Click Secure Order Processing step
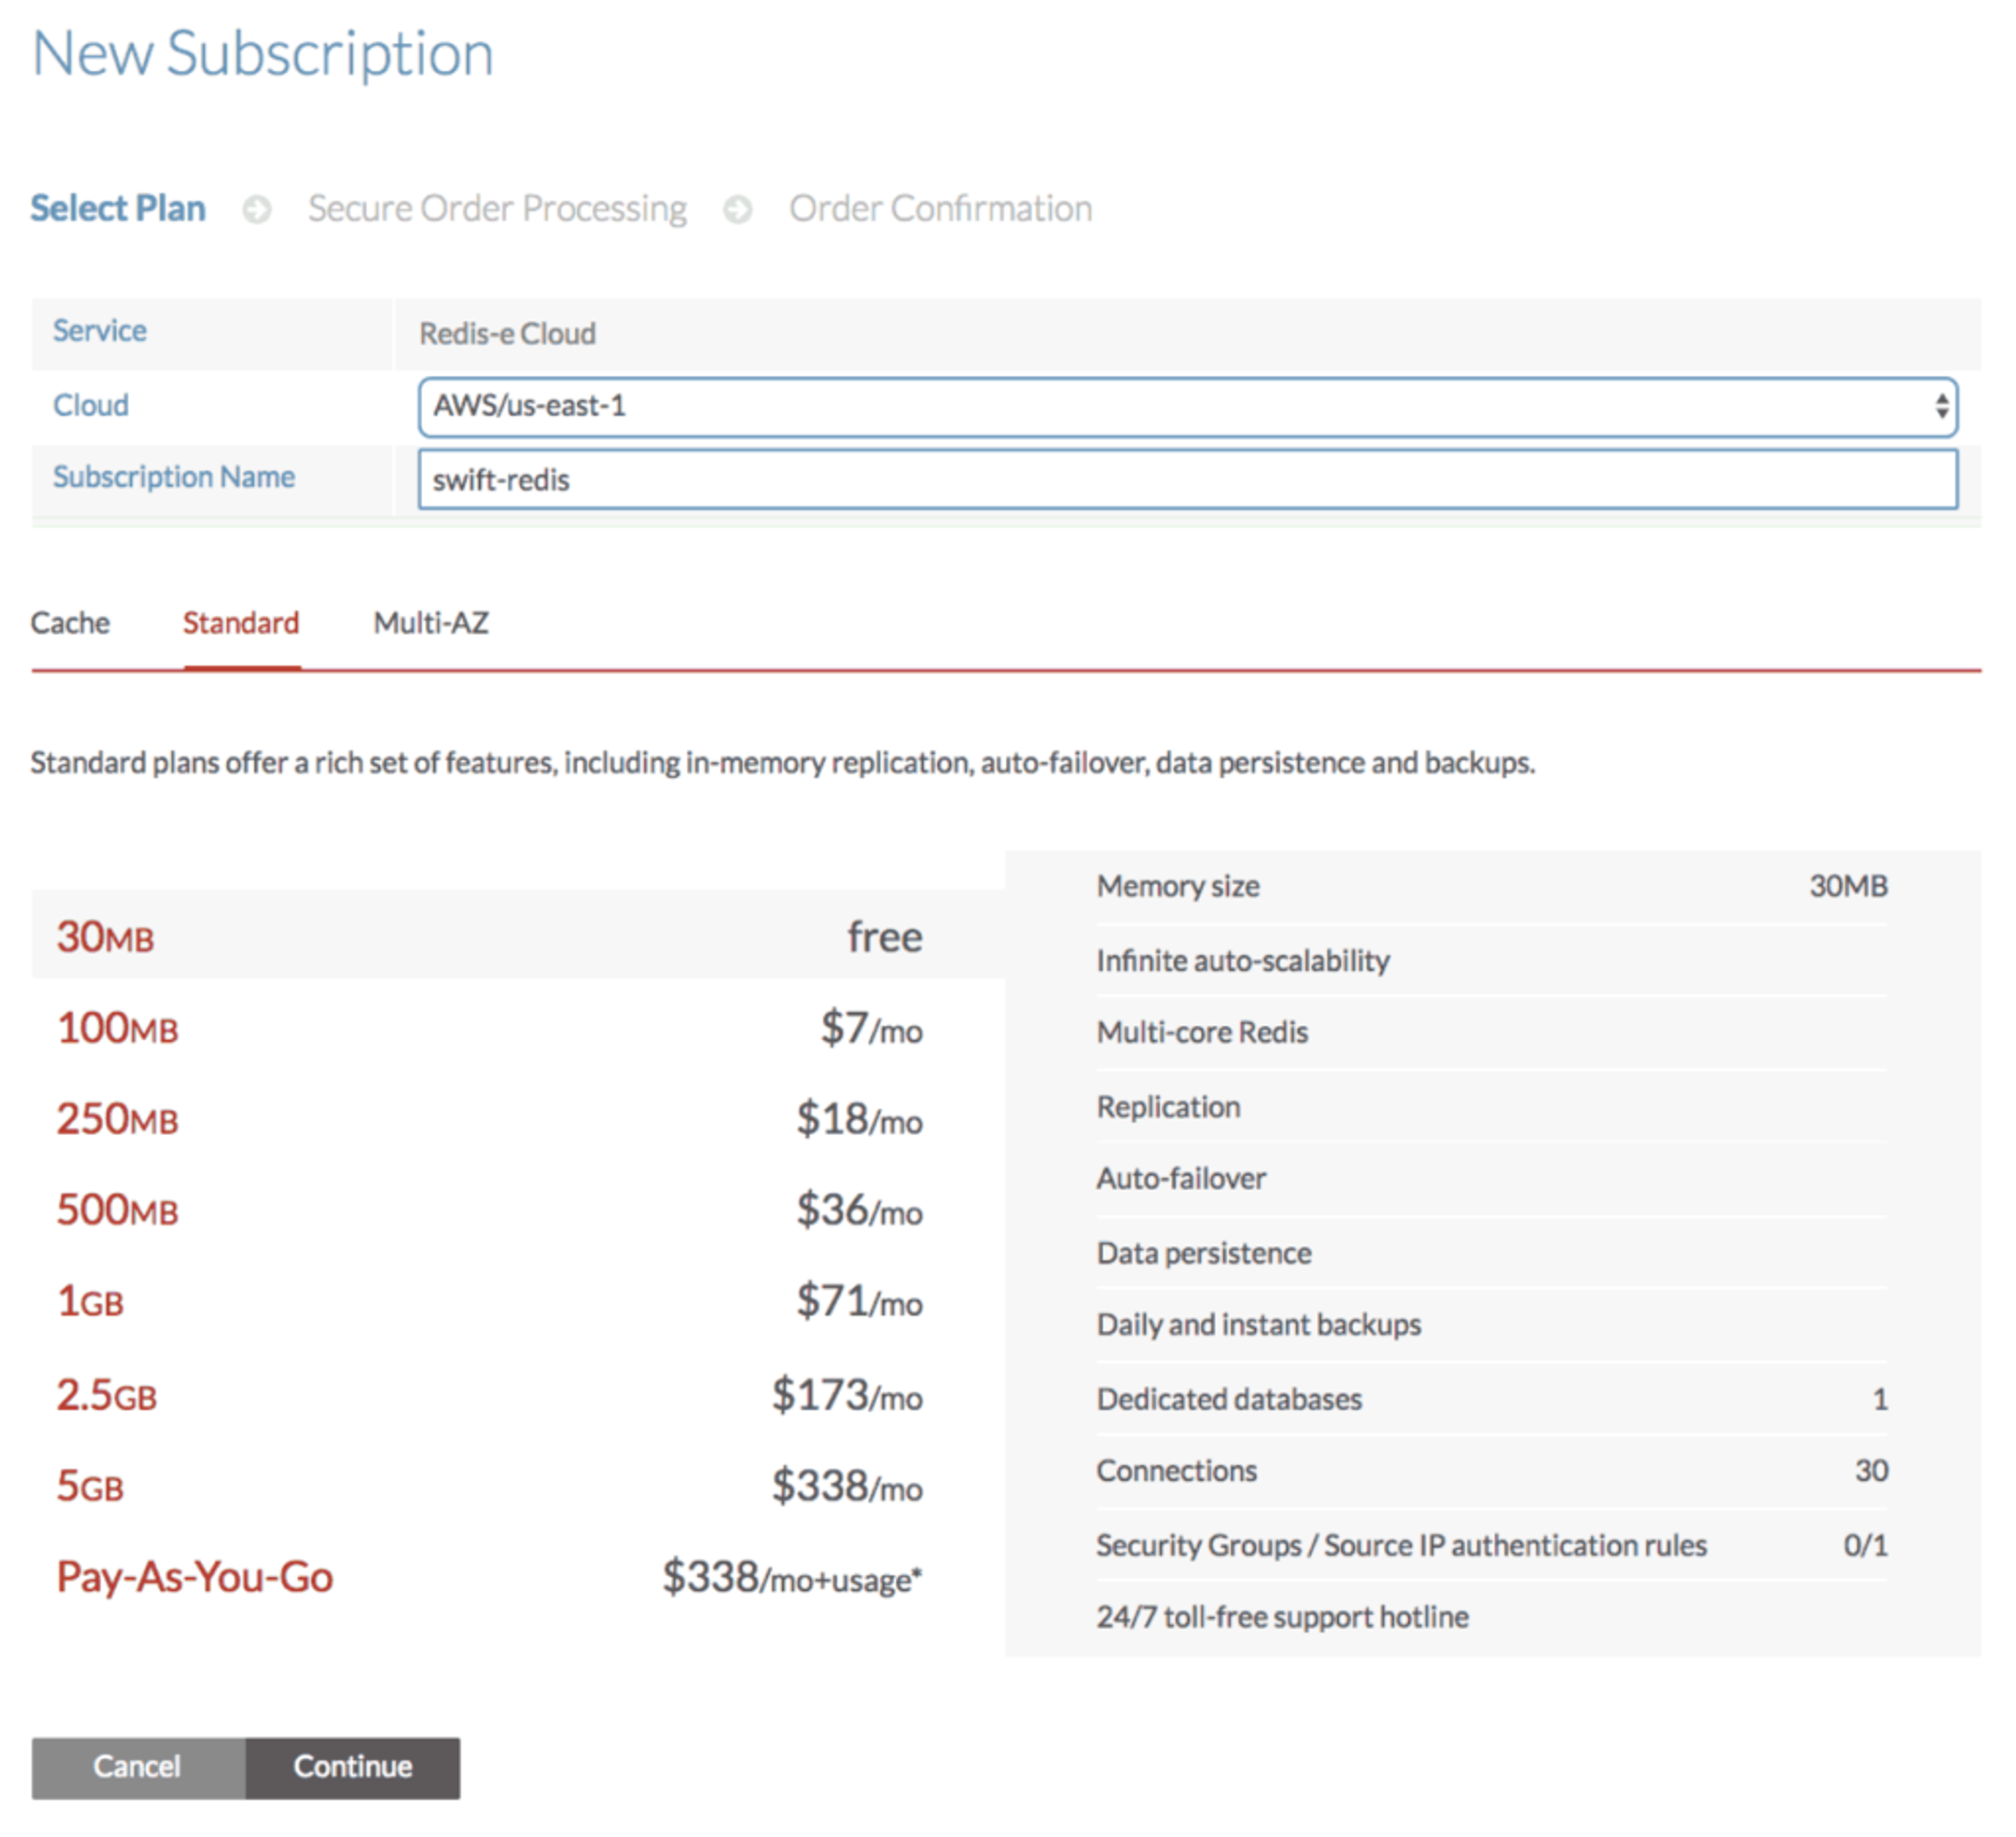 pos(497,208)
